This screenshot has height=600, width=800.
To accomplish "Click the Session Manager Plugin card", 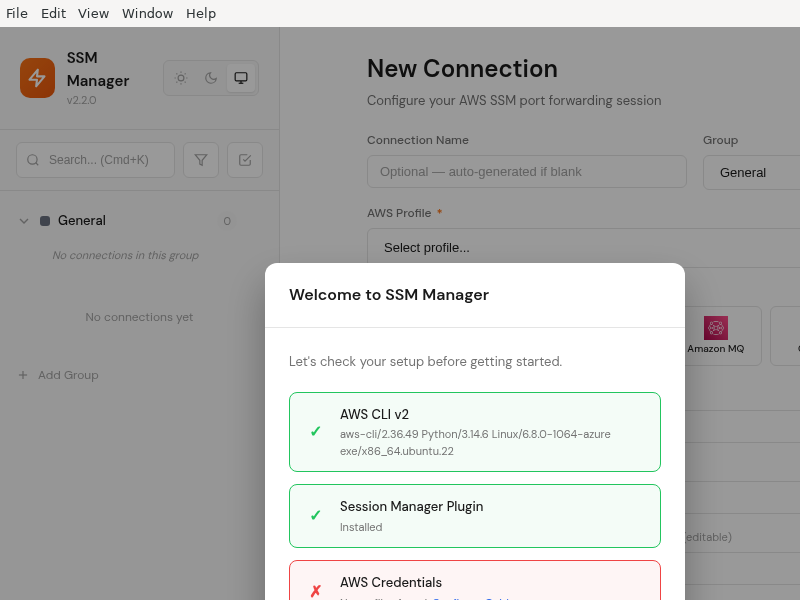I will pos(475,516).
